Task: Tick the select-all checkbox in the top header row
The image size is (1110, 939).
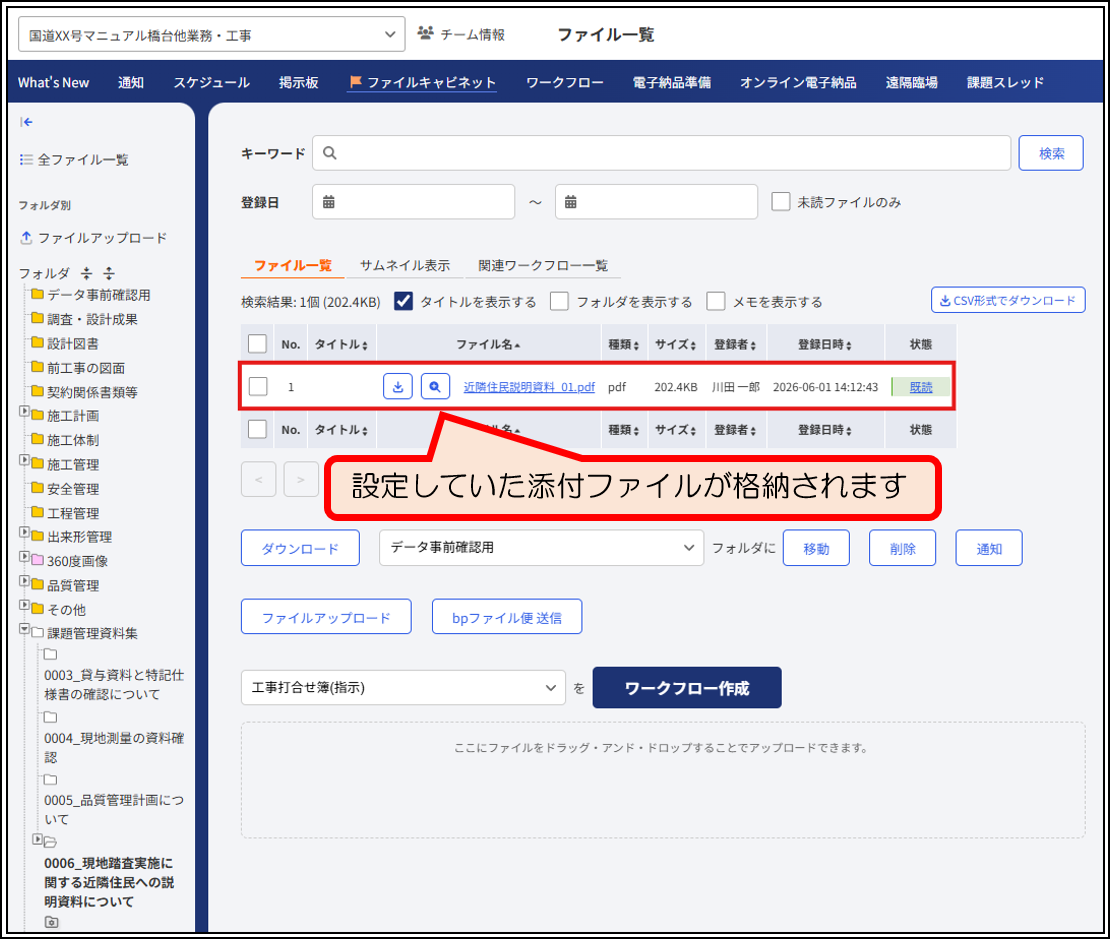Action: tap(257, 344)
